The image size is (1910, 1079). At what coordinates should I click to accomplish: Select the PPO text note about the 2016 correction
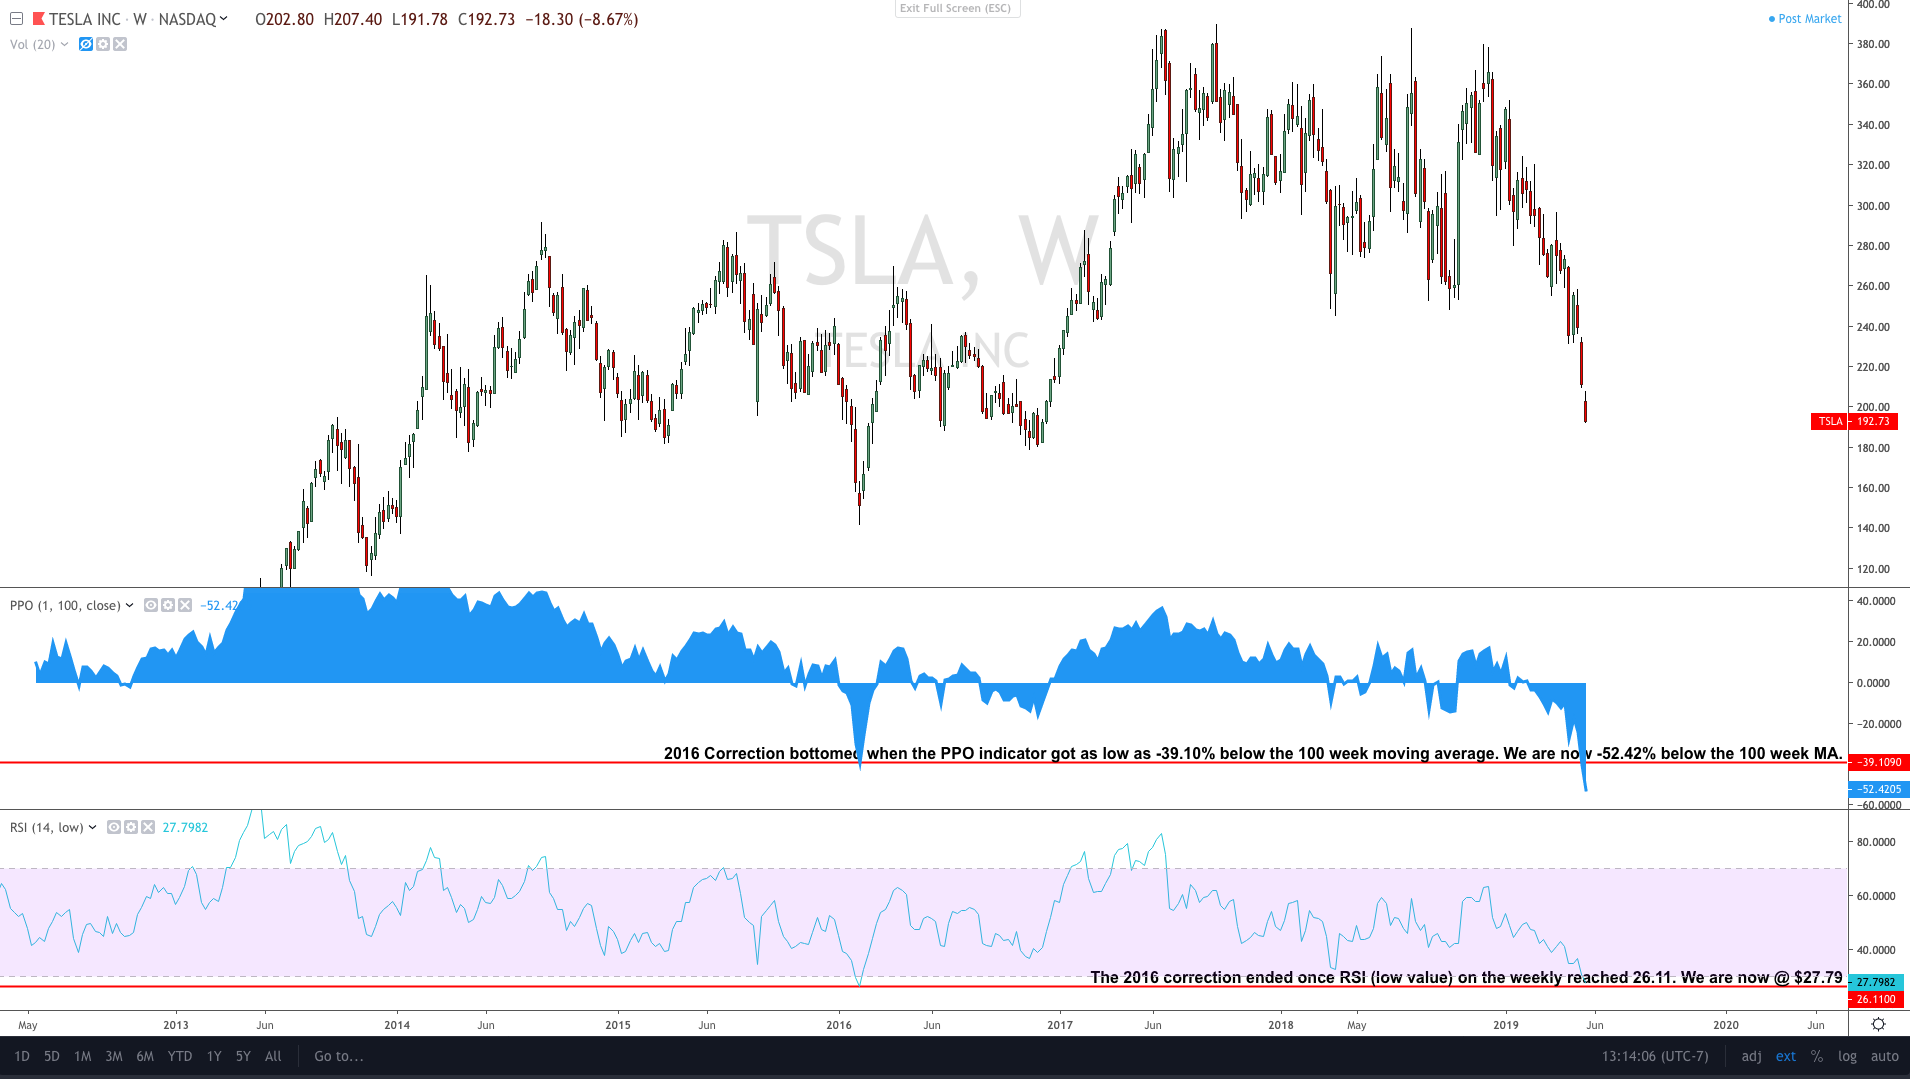[x=1253, y=753]
